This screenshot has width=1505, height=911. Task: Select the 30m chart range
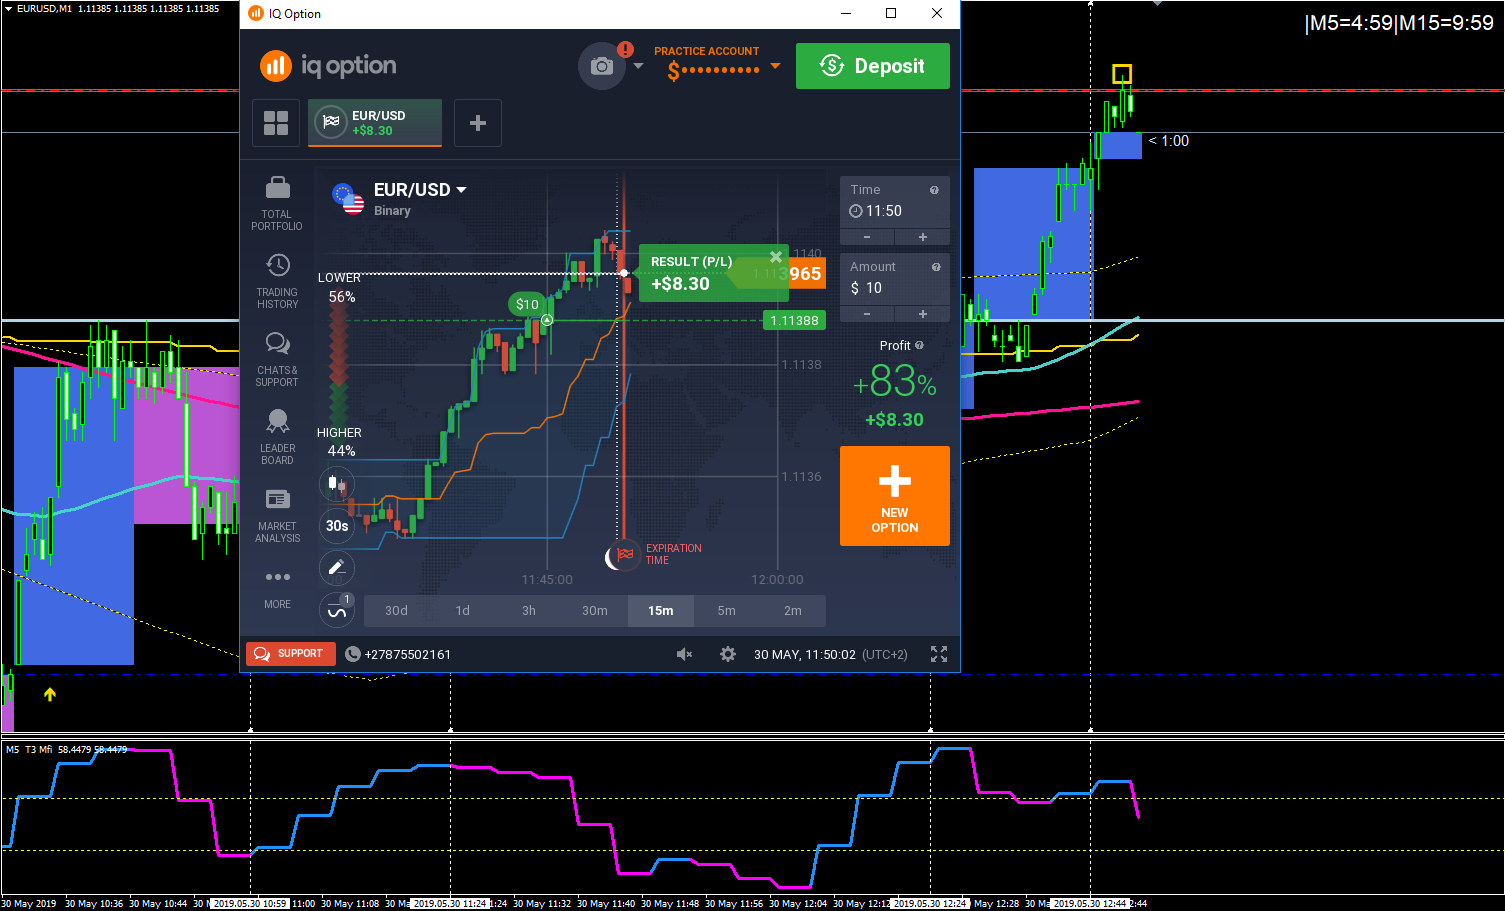595,611
